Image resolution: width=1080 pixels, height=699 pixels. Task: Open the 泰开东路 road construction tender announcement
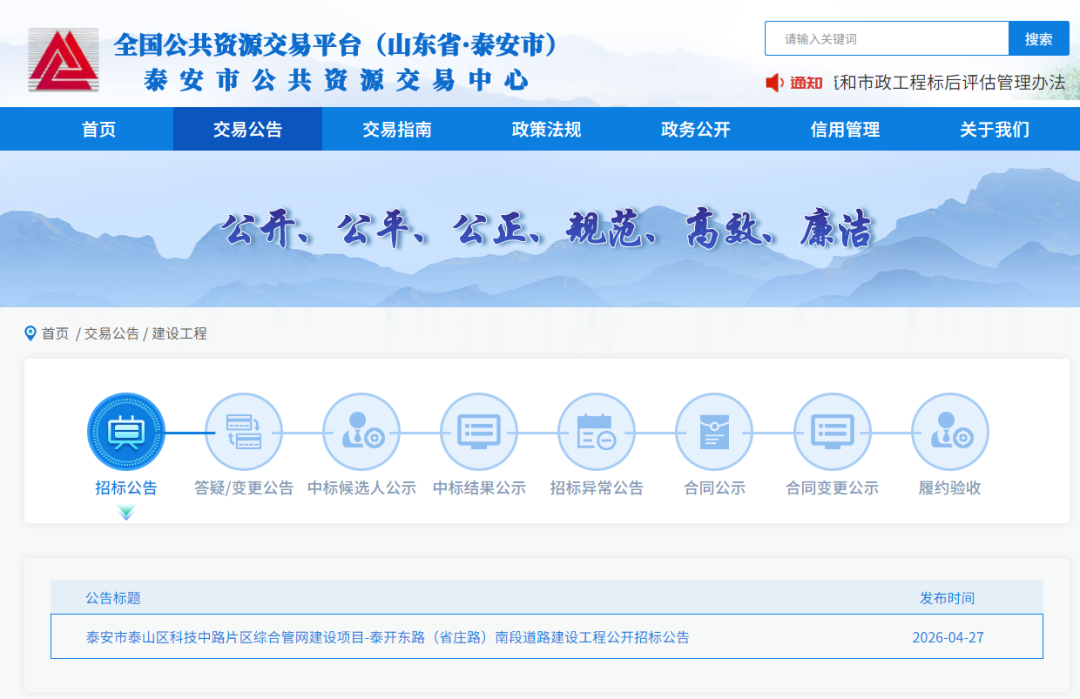(x=388, y=637)
